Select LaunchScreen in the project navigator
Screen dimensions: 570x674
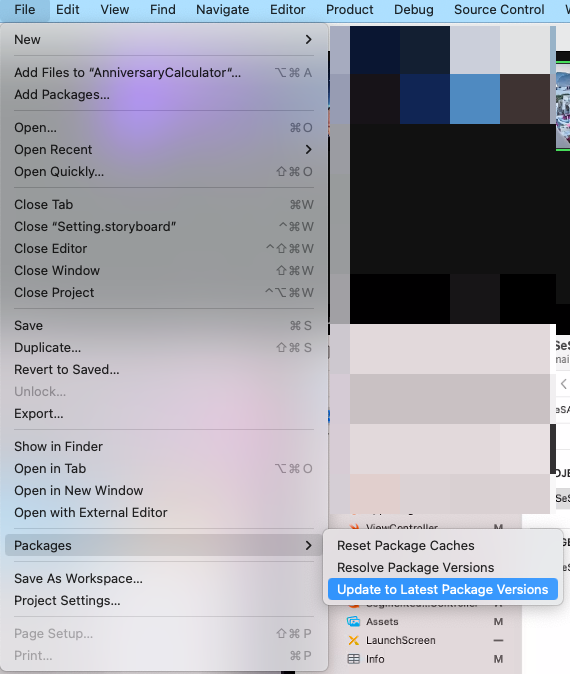(401, 640)
